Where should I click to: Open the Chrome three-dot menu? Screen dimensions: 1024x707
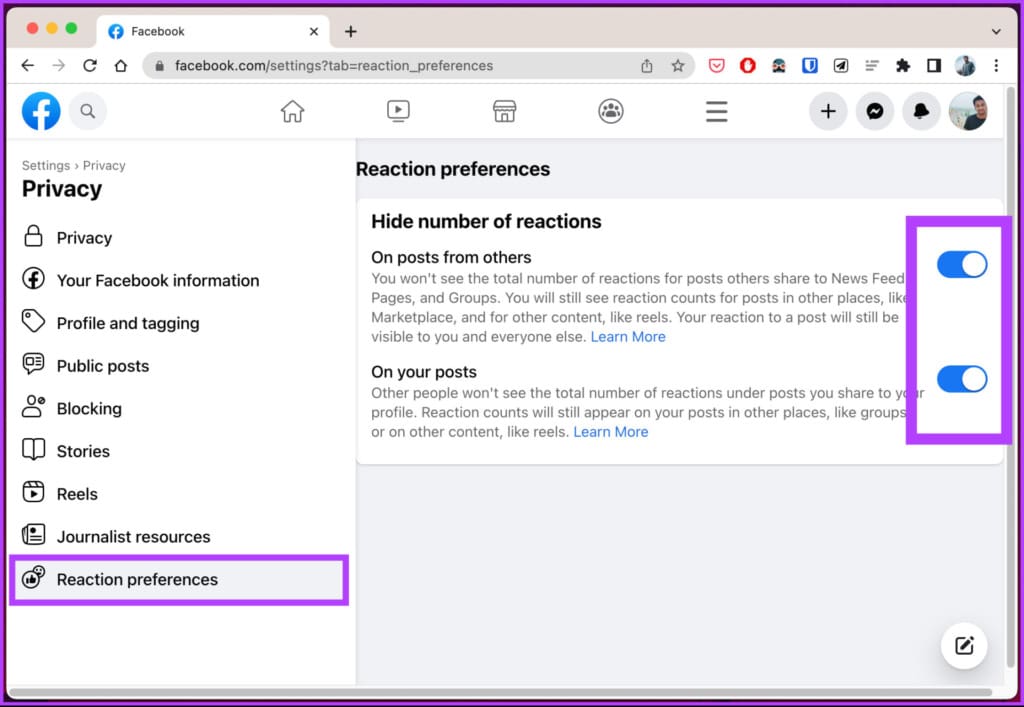pyautogui.click(x=996, y=65)
